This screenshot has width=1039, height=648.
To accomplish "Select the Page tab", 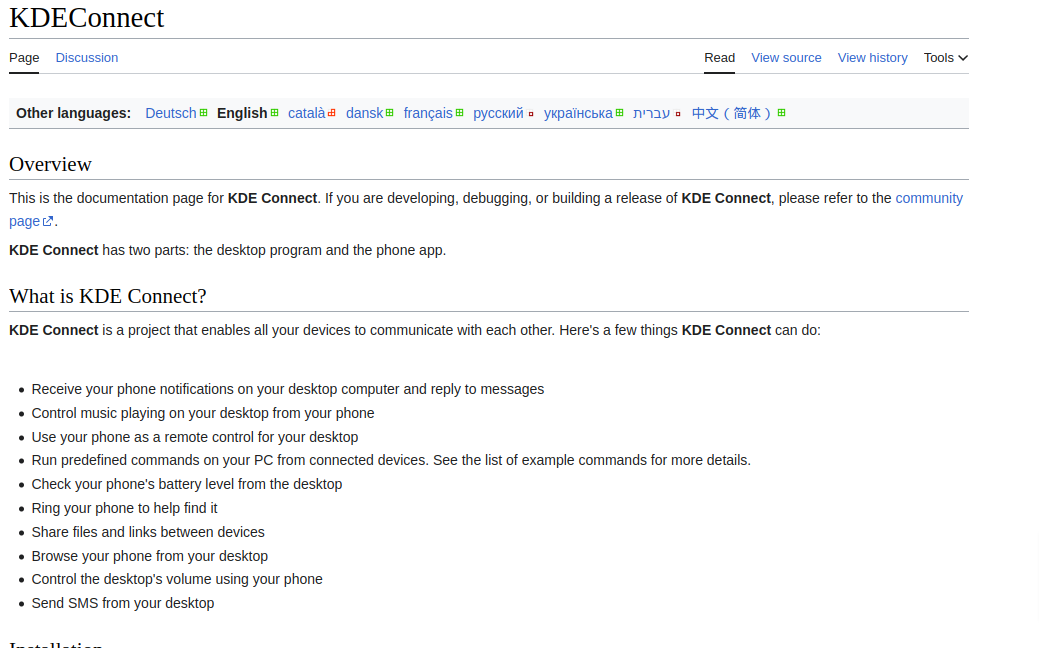I will [24, 58].
